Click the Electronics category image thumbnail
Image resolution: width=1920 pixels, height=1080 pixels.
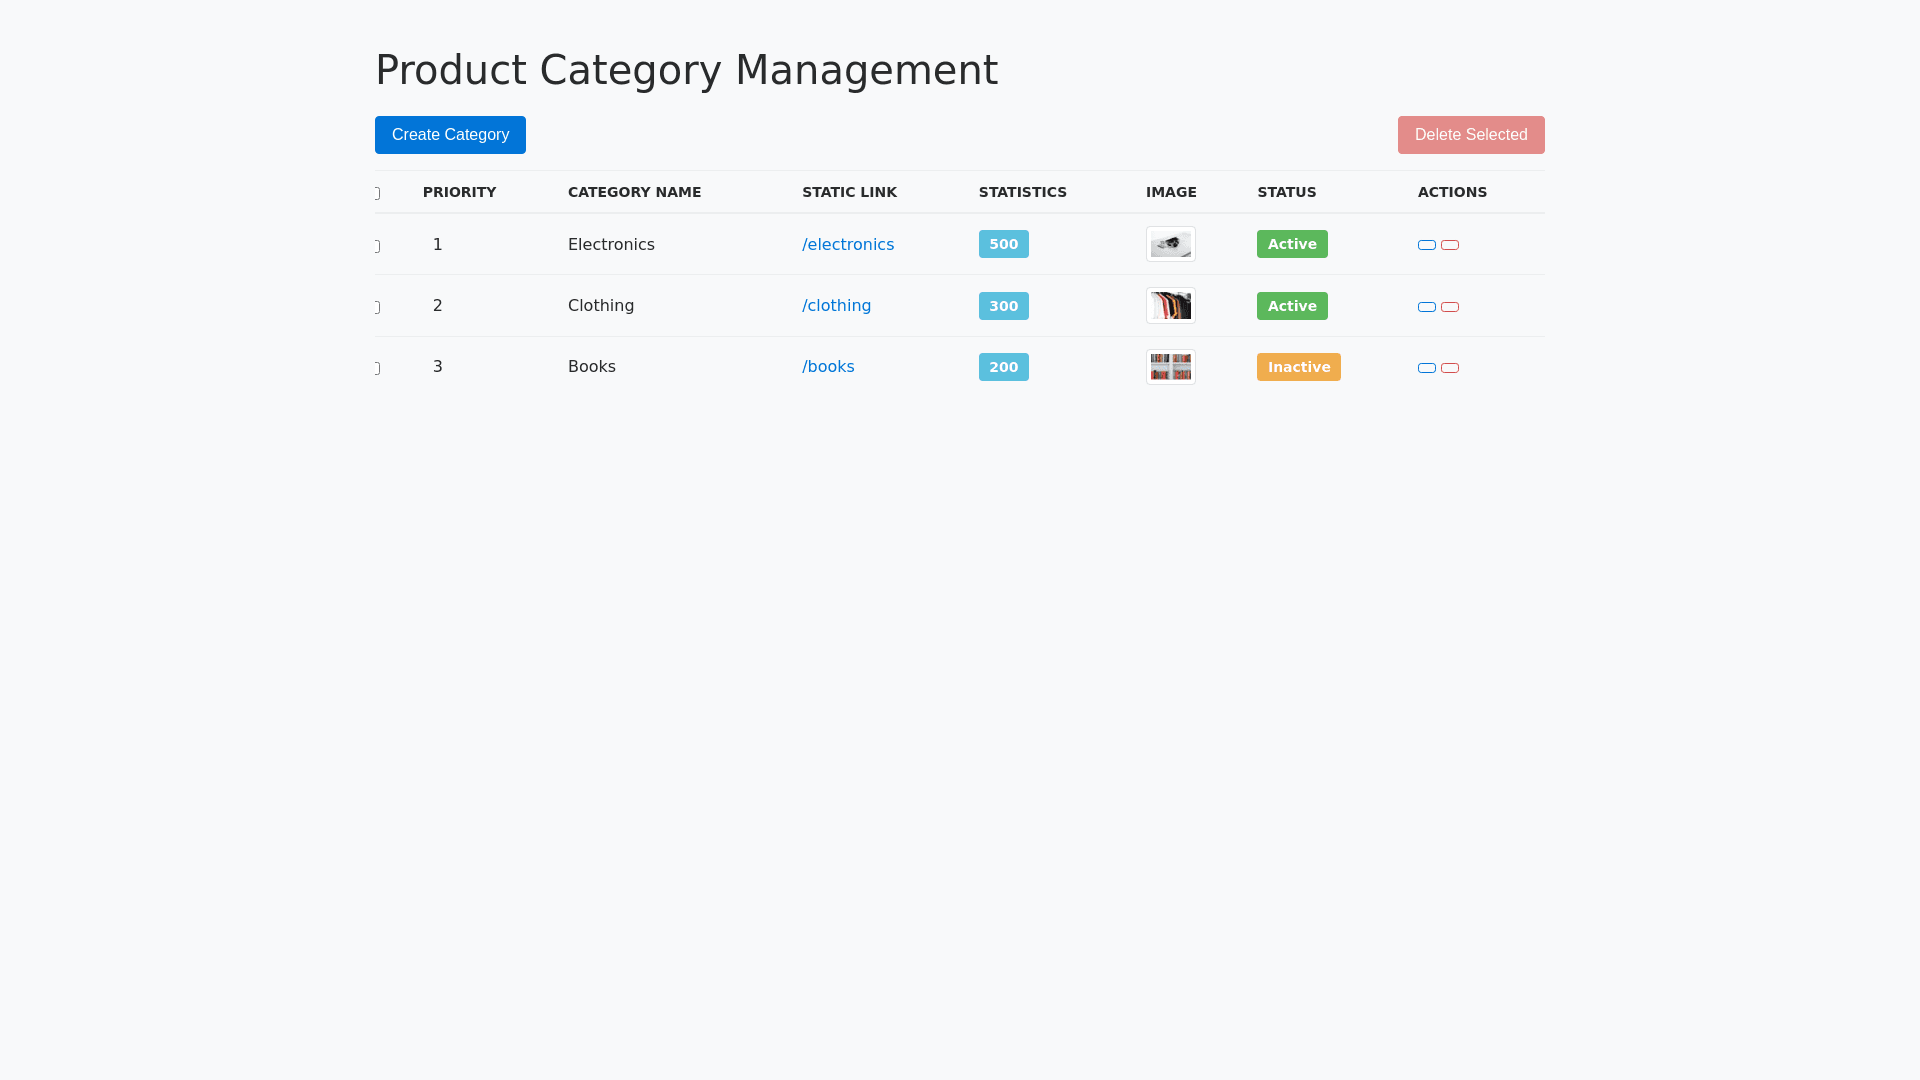click(x=1170, y=244)
